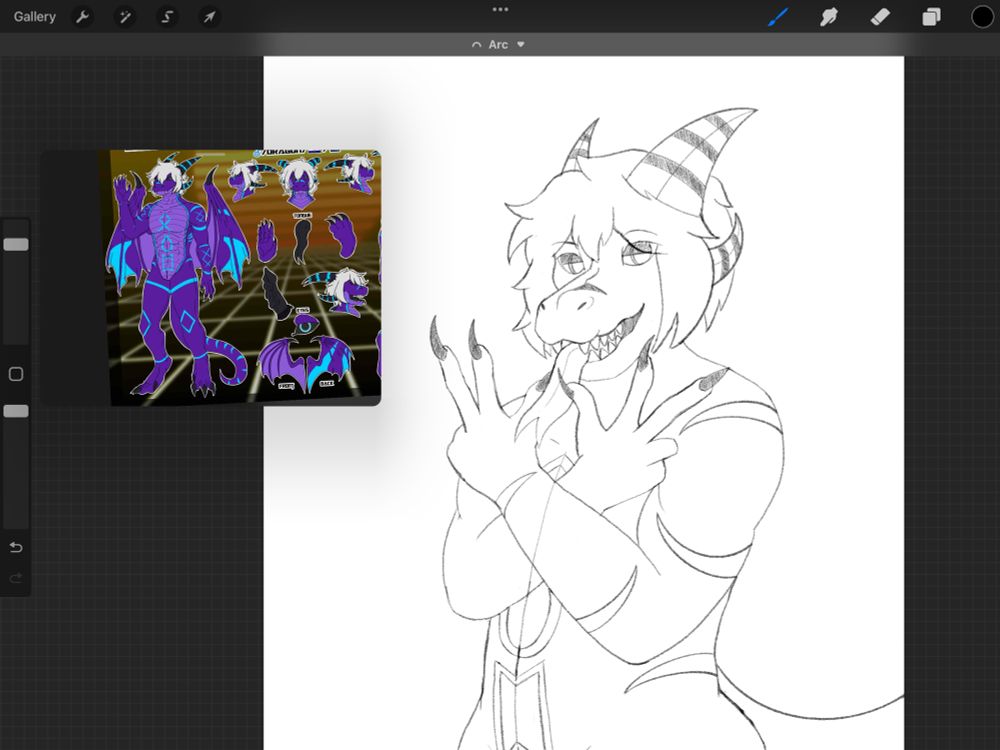Open the Actions wrench menu
Image resolution: width=1000 pixels, height=750 pixels.
pyautogui.click(x=82, y=17)
